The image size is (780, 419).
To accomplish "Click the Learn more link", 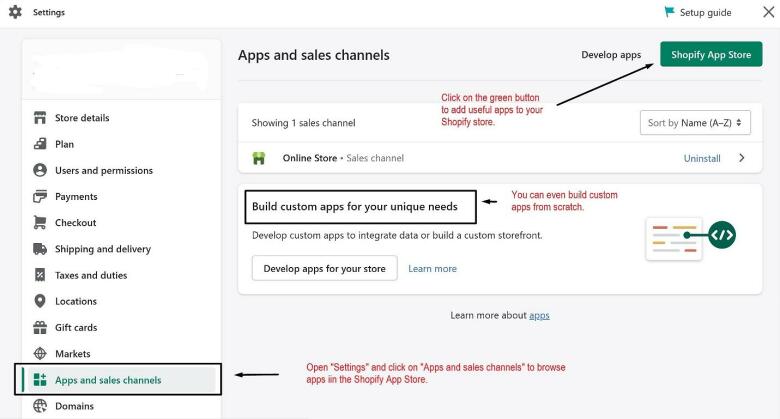I will 432,269.
